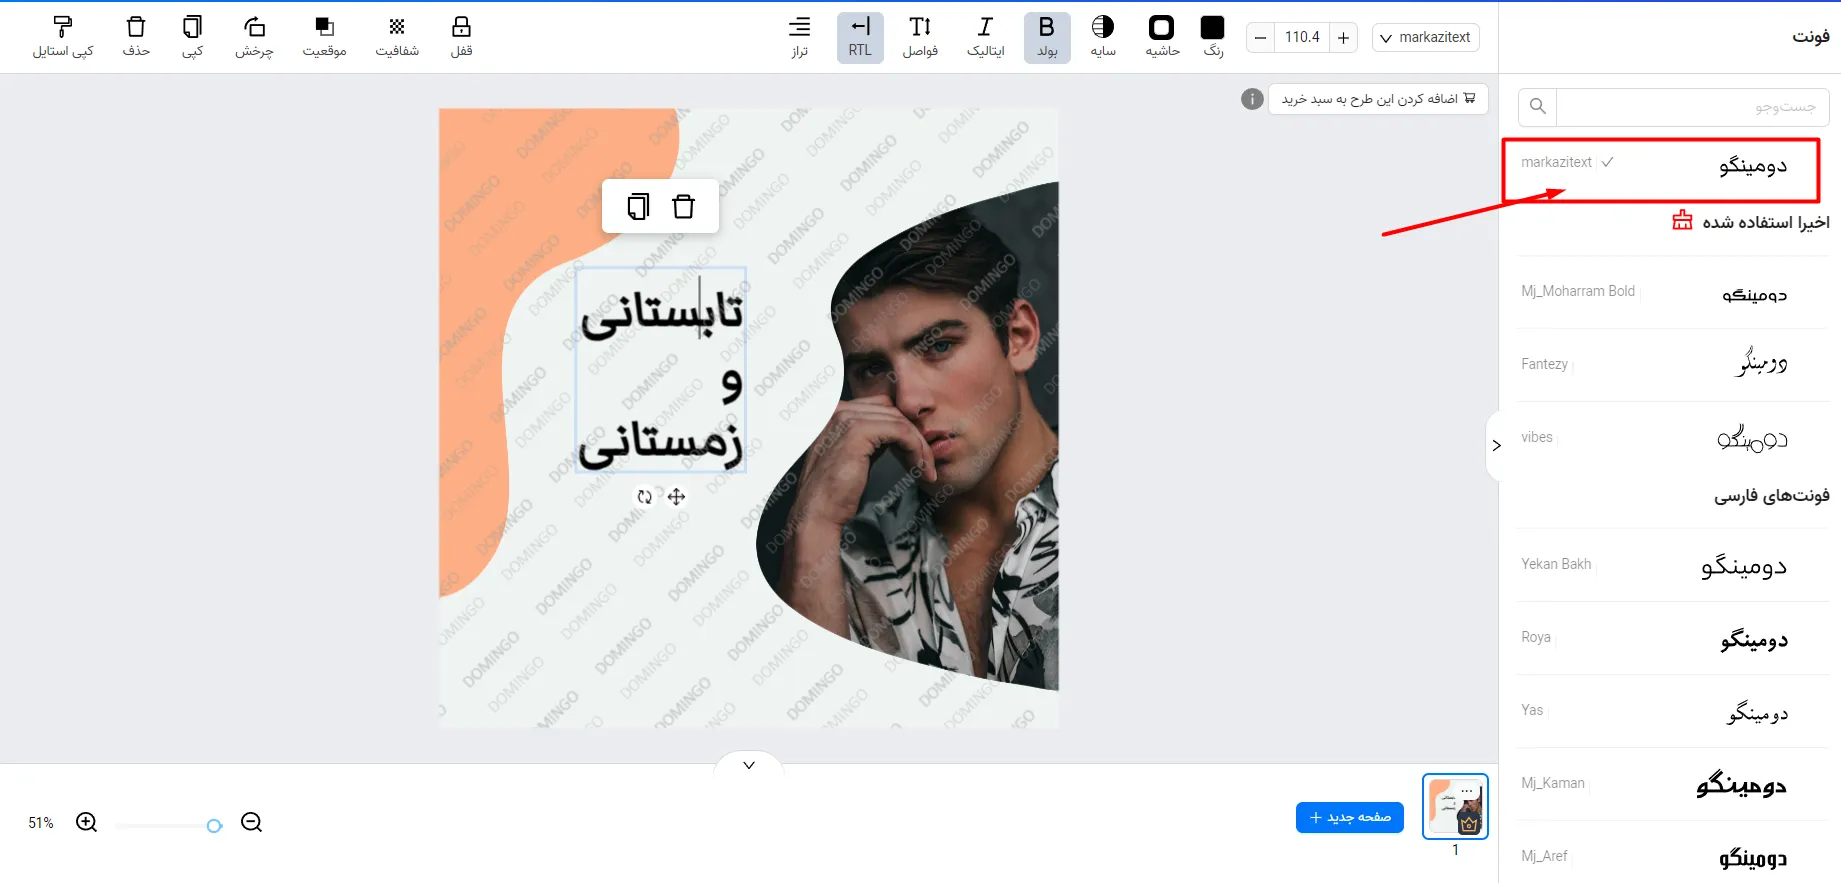The width and height of the screenshot is (1841, 883).
Task: Open shadow (سایه) settings
Action: point(1103,37)
